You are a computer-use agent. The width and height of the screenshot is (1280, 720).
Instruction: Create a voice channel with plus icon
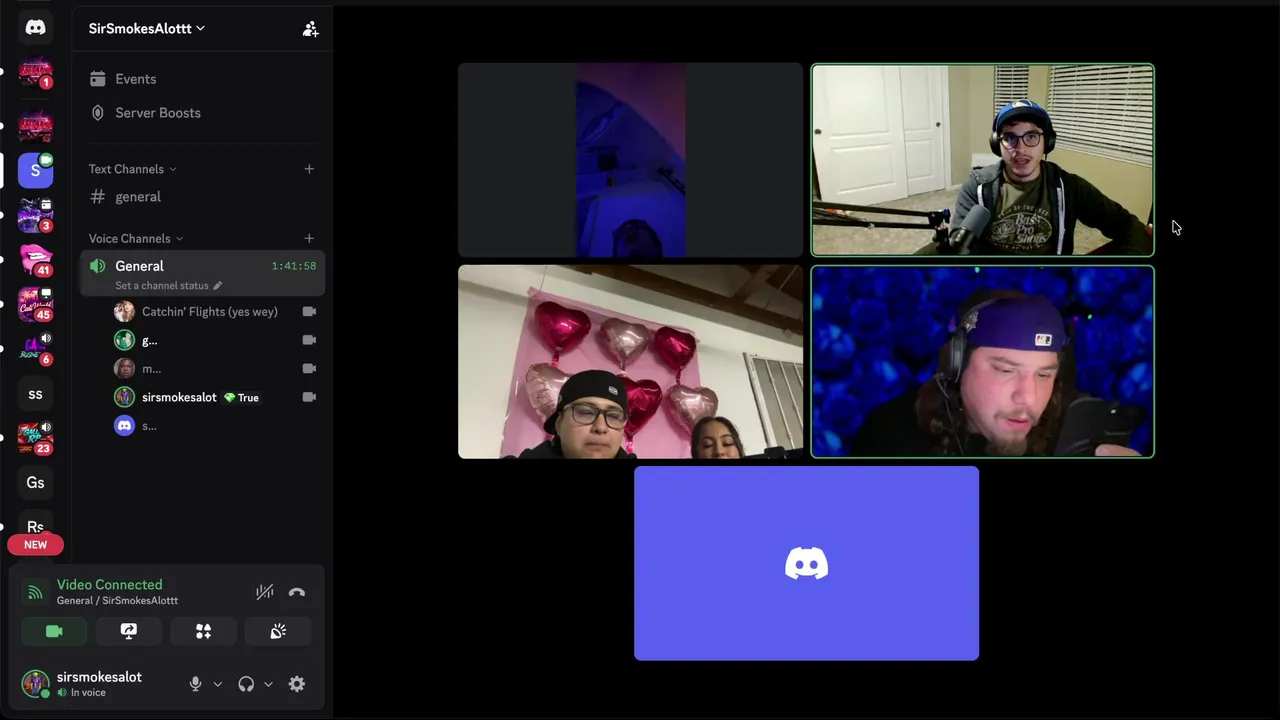309,238
